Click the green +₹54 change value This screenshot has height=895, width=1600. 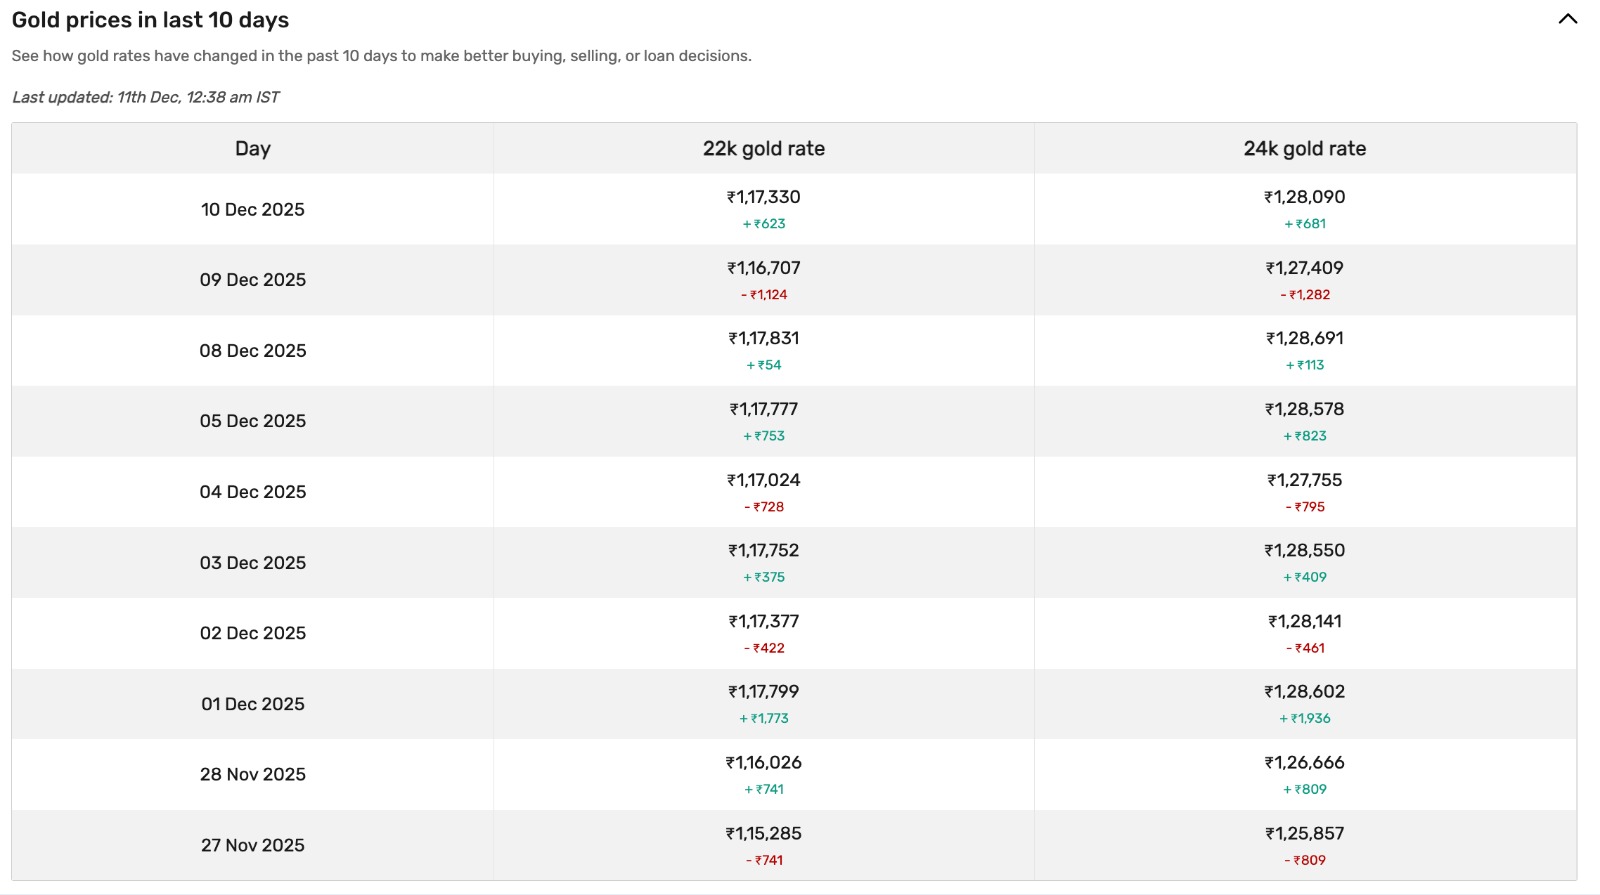(x=763, y=366)
